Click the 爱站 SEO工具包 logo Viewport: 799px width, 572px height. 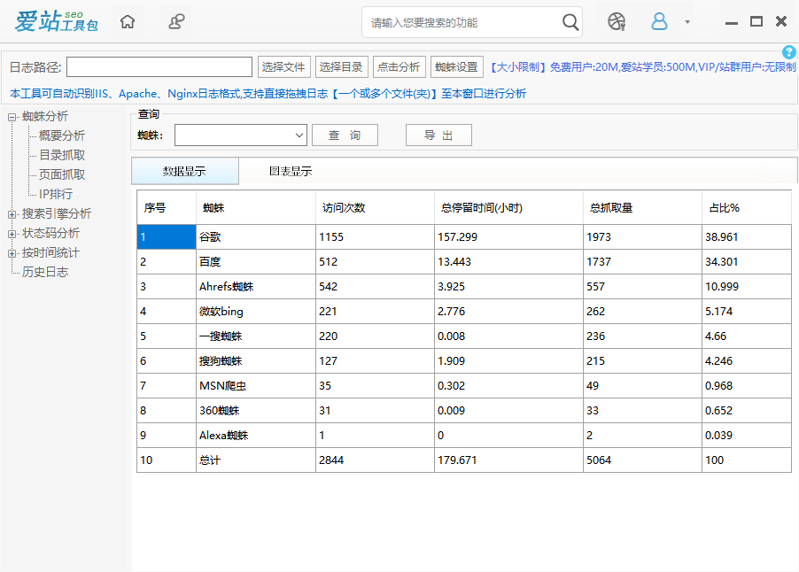(x=57, y=21)
